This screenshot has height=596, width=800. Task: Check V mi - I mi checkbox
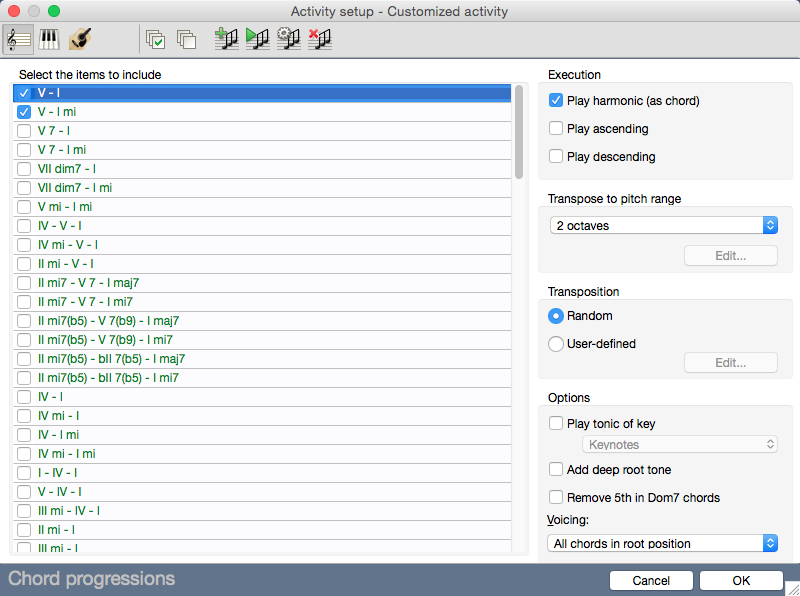23,207
